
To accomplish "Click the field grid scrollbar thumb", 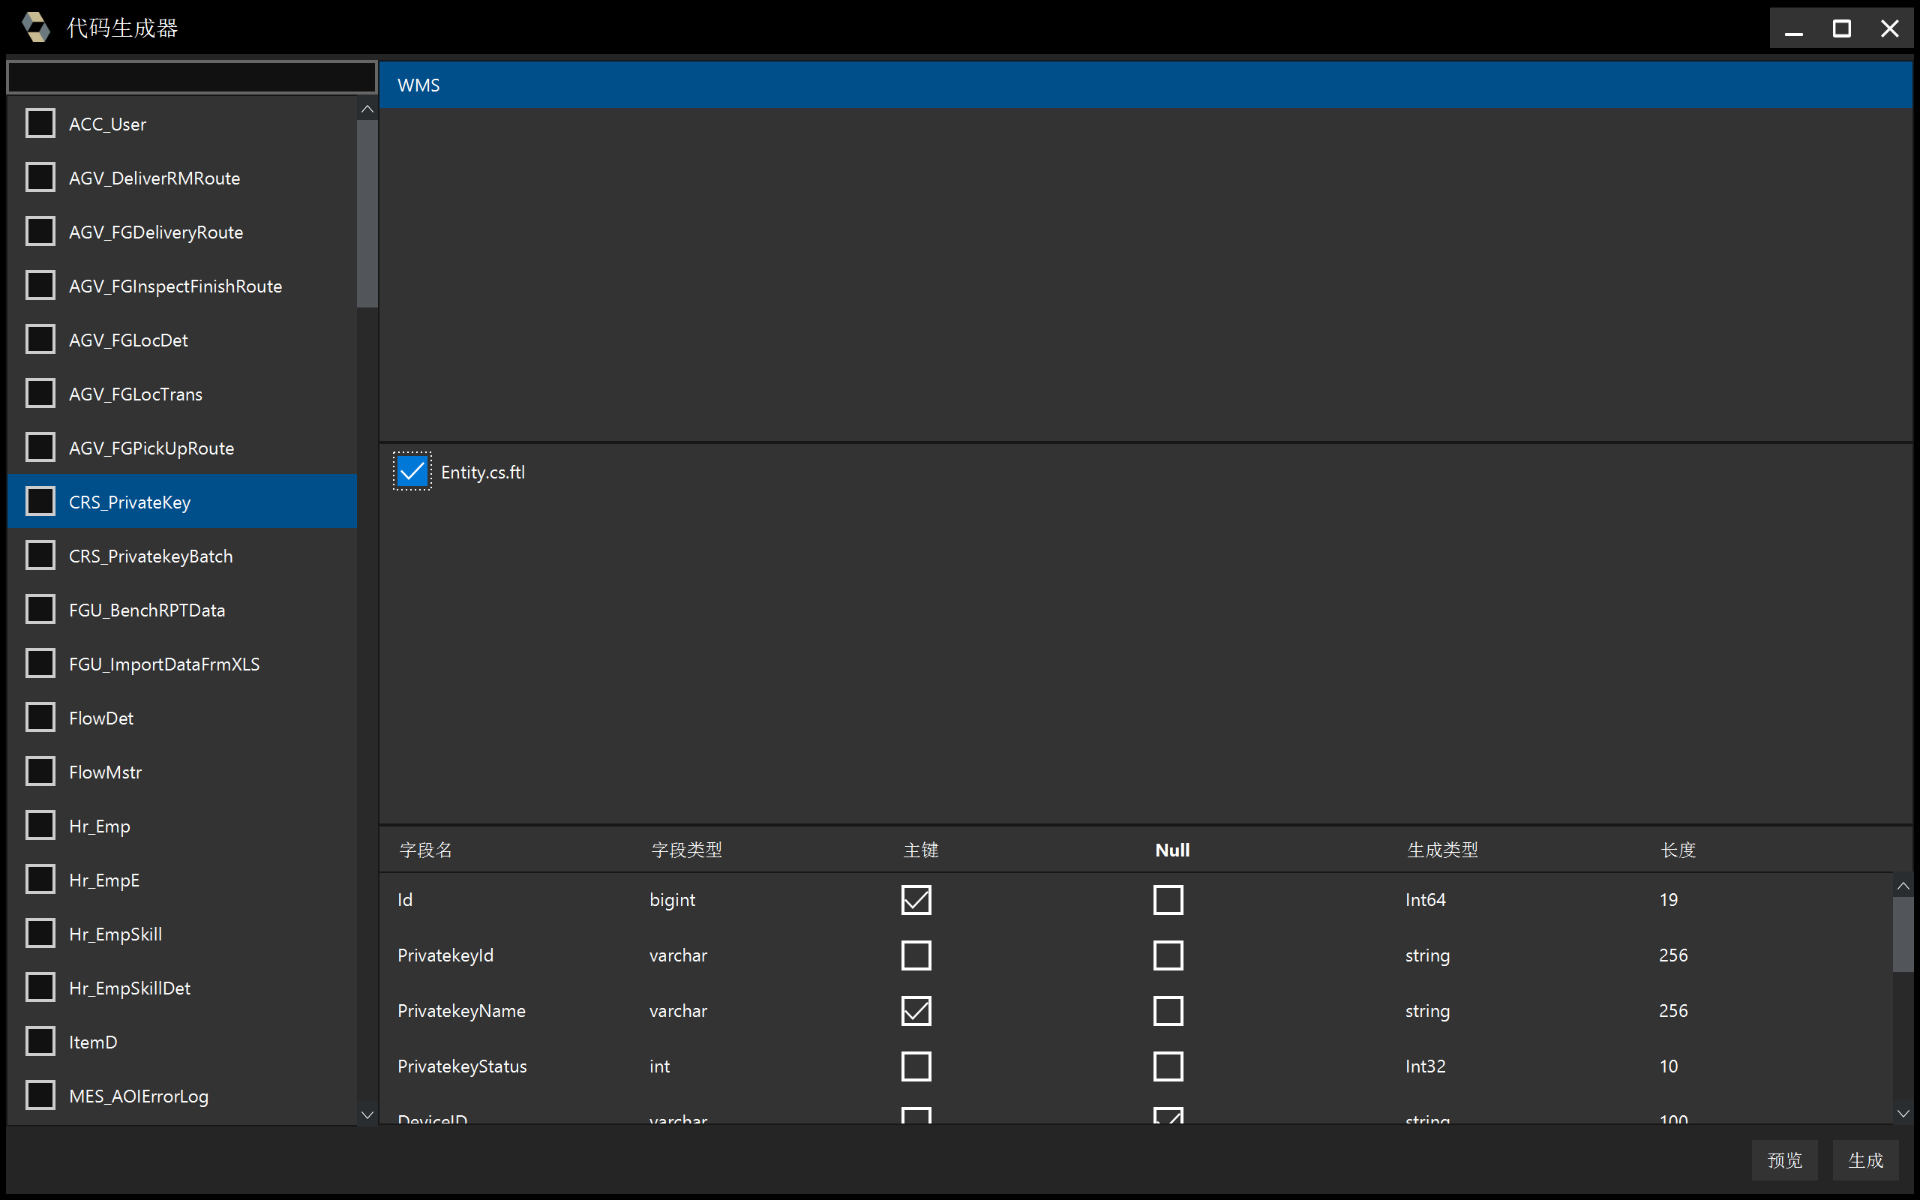I will point(1903,934).
